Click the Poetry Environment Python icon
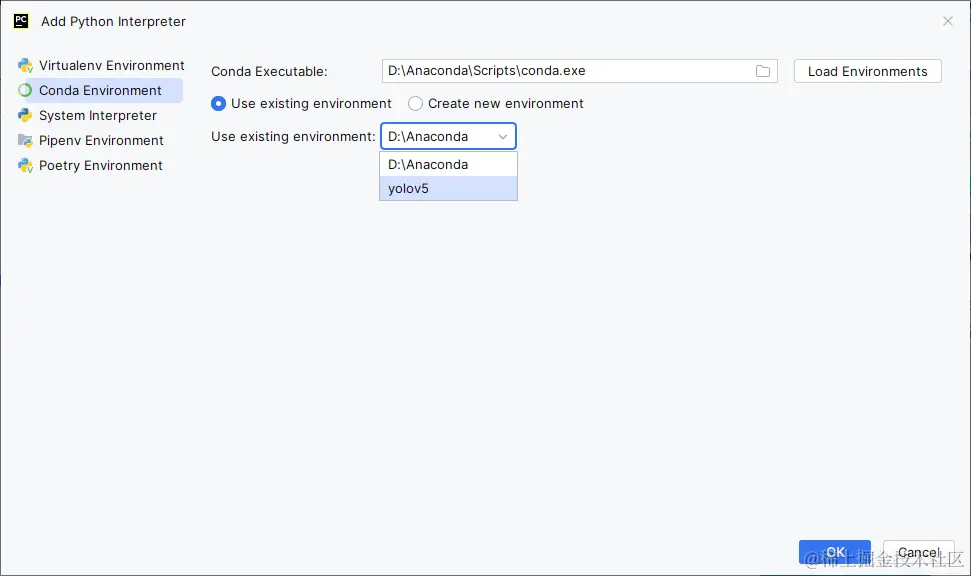 coord(25,166)
